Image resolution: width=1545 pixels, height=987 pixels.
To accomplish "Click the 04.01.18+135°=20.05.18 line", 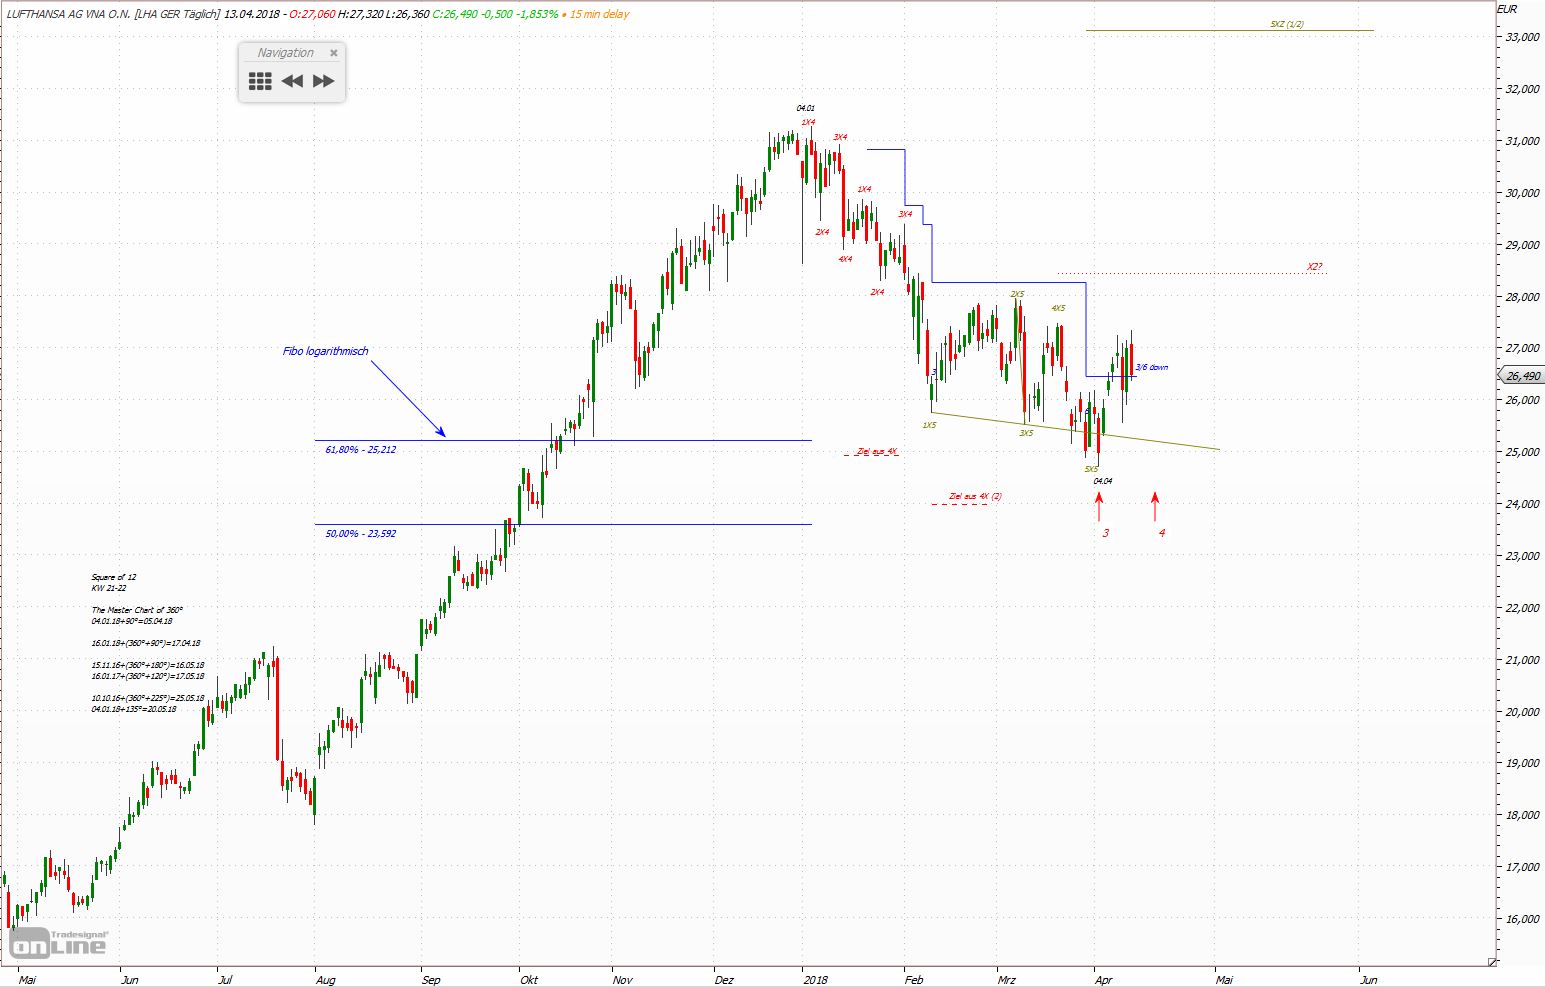I will 133,709.
